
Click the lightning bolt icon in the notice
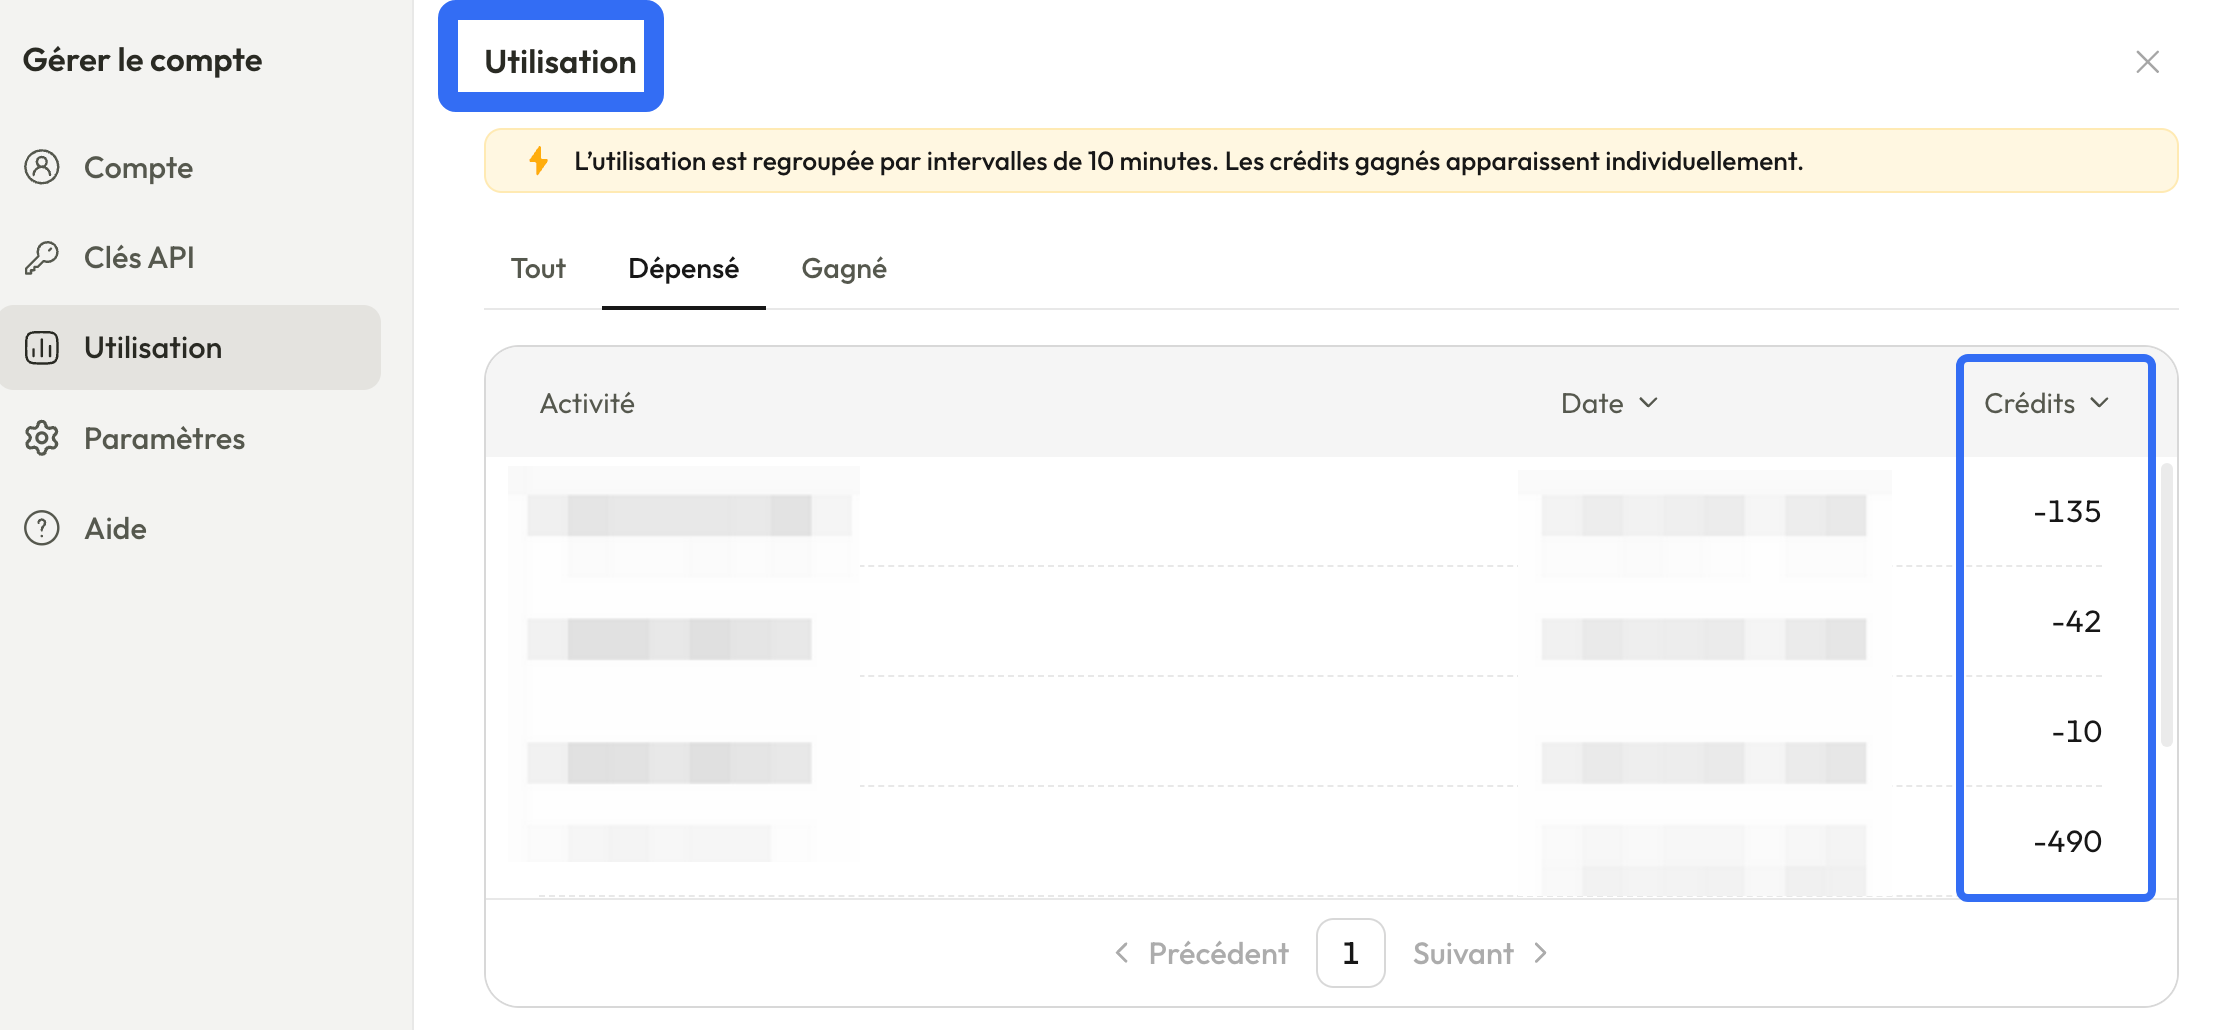pyautogui.click(x=539, y=161)
